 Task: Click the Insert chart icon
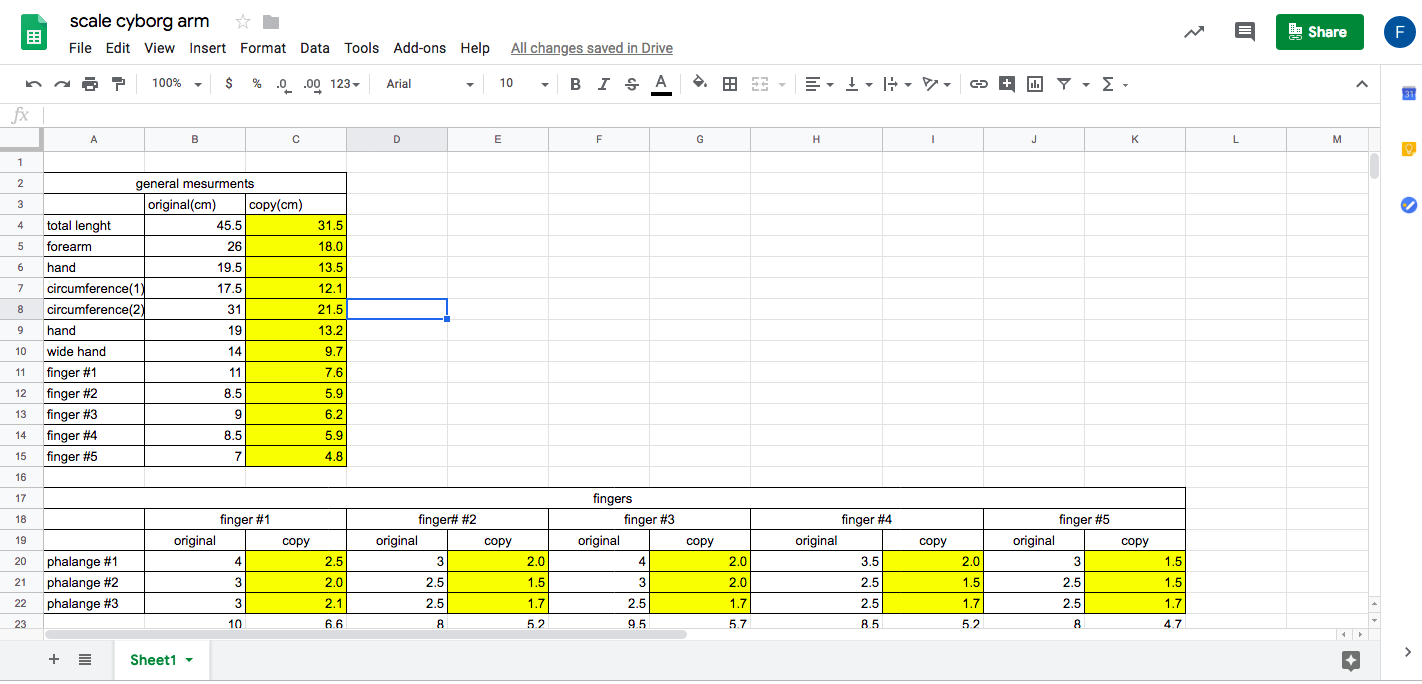click(1035, 84)
